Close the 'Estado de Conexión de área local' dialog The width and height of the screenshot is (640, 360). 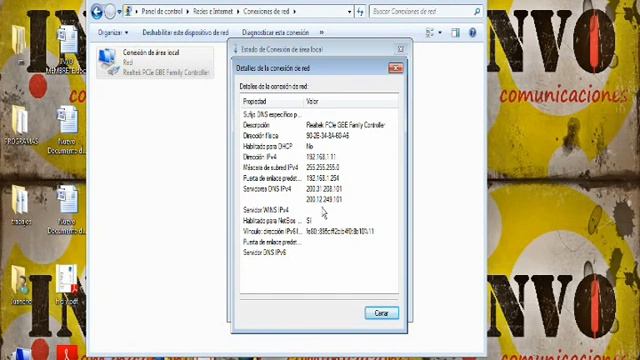coord(400,49)
